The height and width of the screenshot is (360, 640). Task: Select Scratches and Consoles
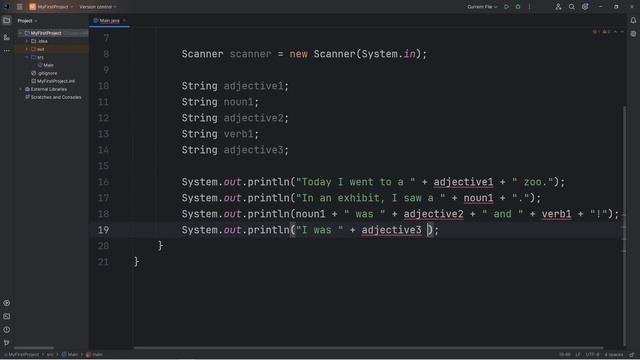[x=53, y=97]
